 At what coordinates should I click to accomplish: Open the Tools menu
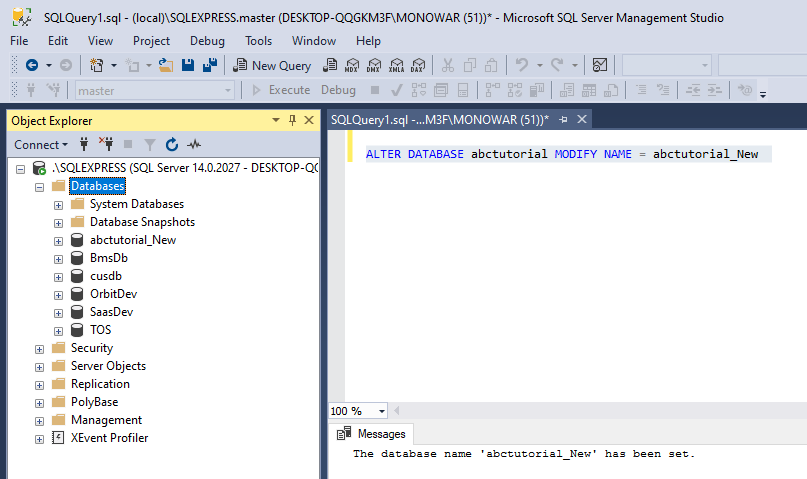point(258,41)
